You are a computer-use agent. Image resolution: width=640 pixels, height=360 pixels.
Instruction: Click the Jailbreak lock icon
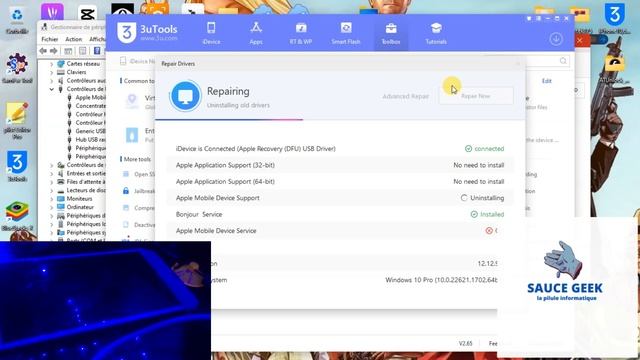pos(126,191)
